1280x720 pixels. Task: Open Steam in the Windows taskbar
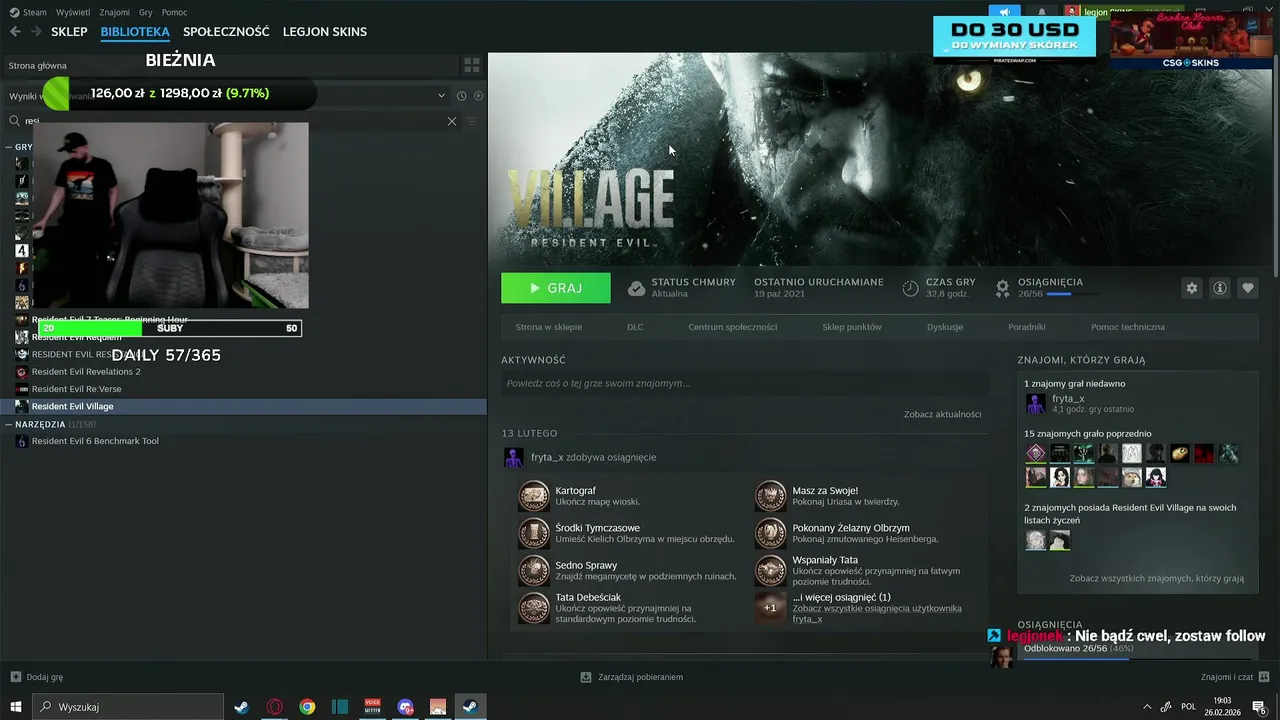pyautogui.click(x=470, y=707)
